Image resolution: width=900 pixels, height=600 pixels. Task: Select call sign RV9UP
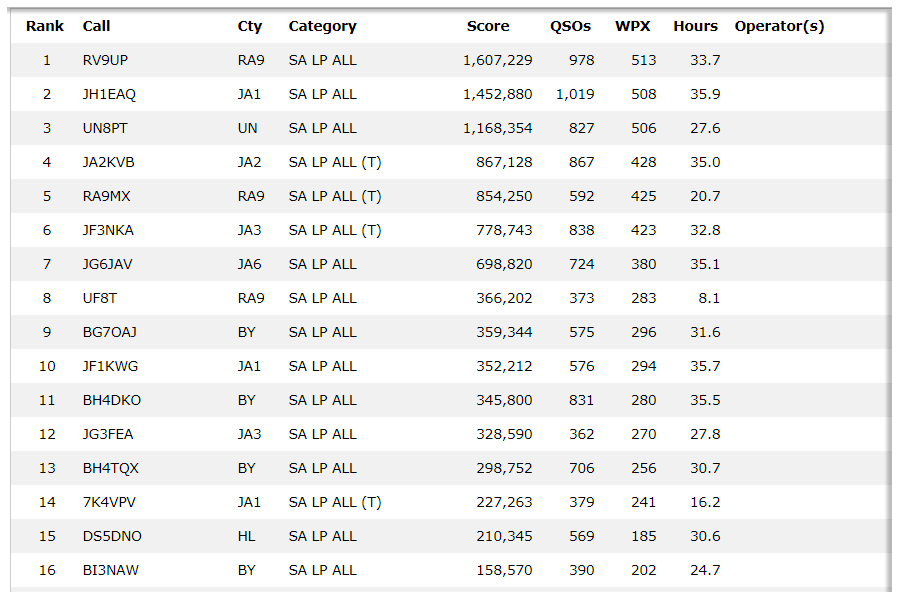pyautogui.click(x=105, y=60)
